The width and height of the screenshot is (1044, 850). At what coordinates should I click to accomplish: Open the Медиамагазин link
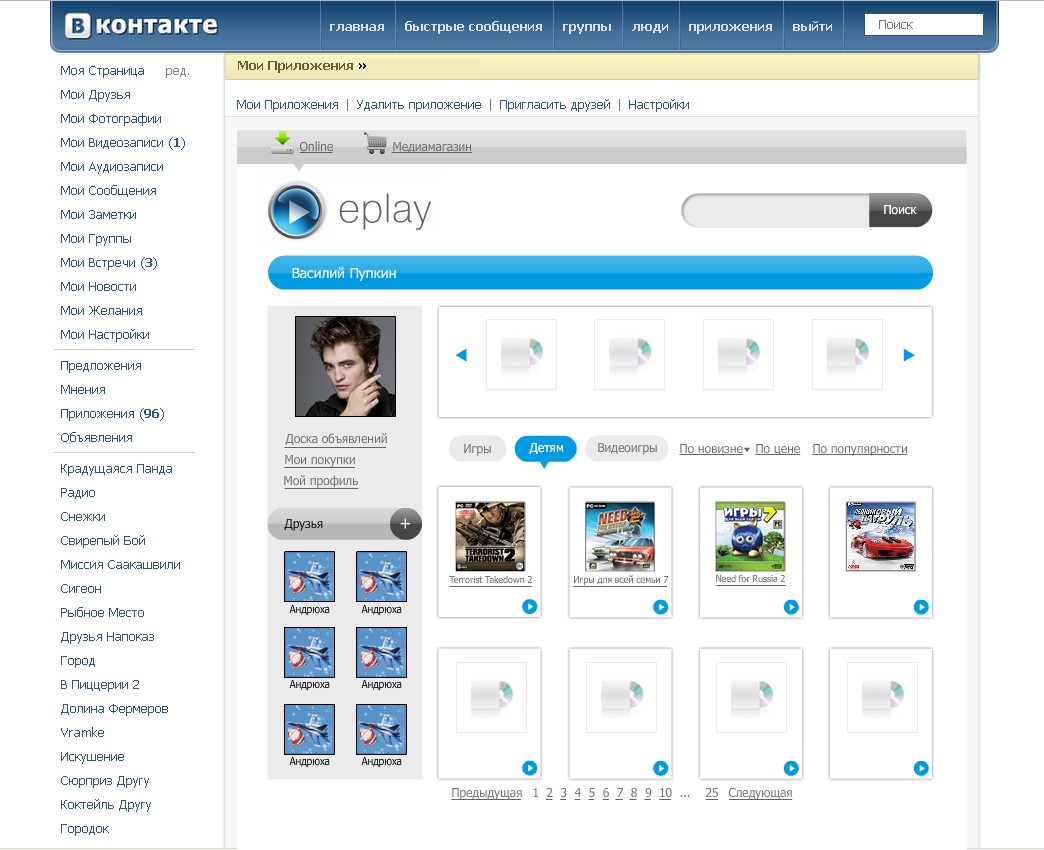tap(431, 146)
